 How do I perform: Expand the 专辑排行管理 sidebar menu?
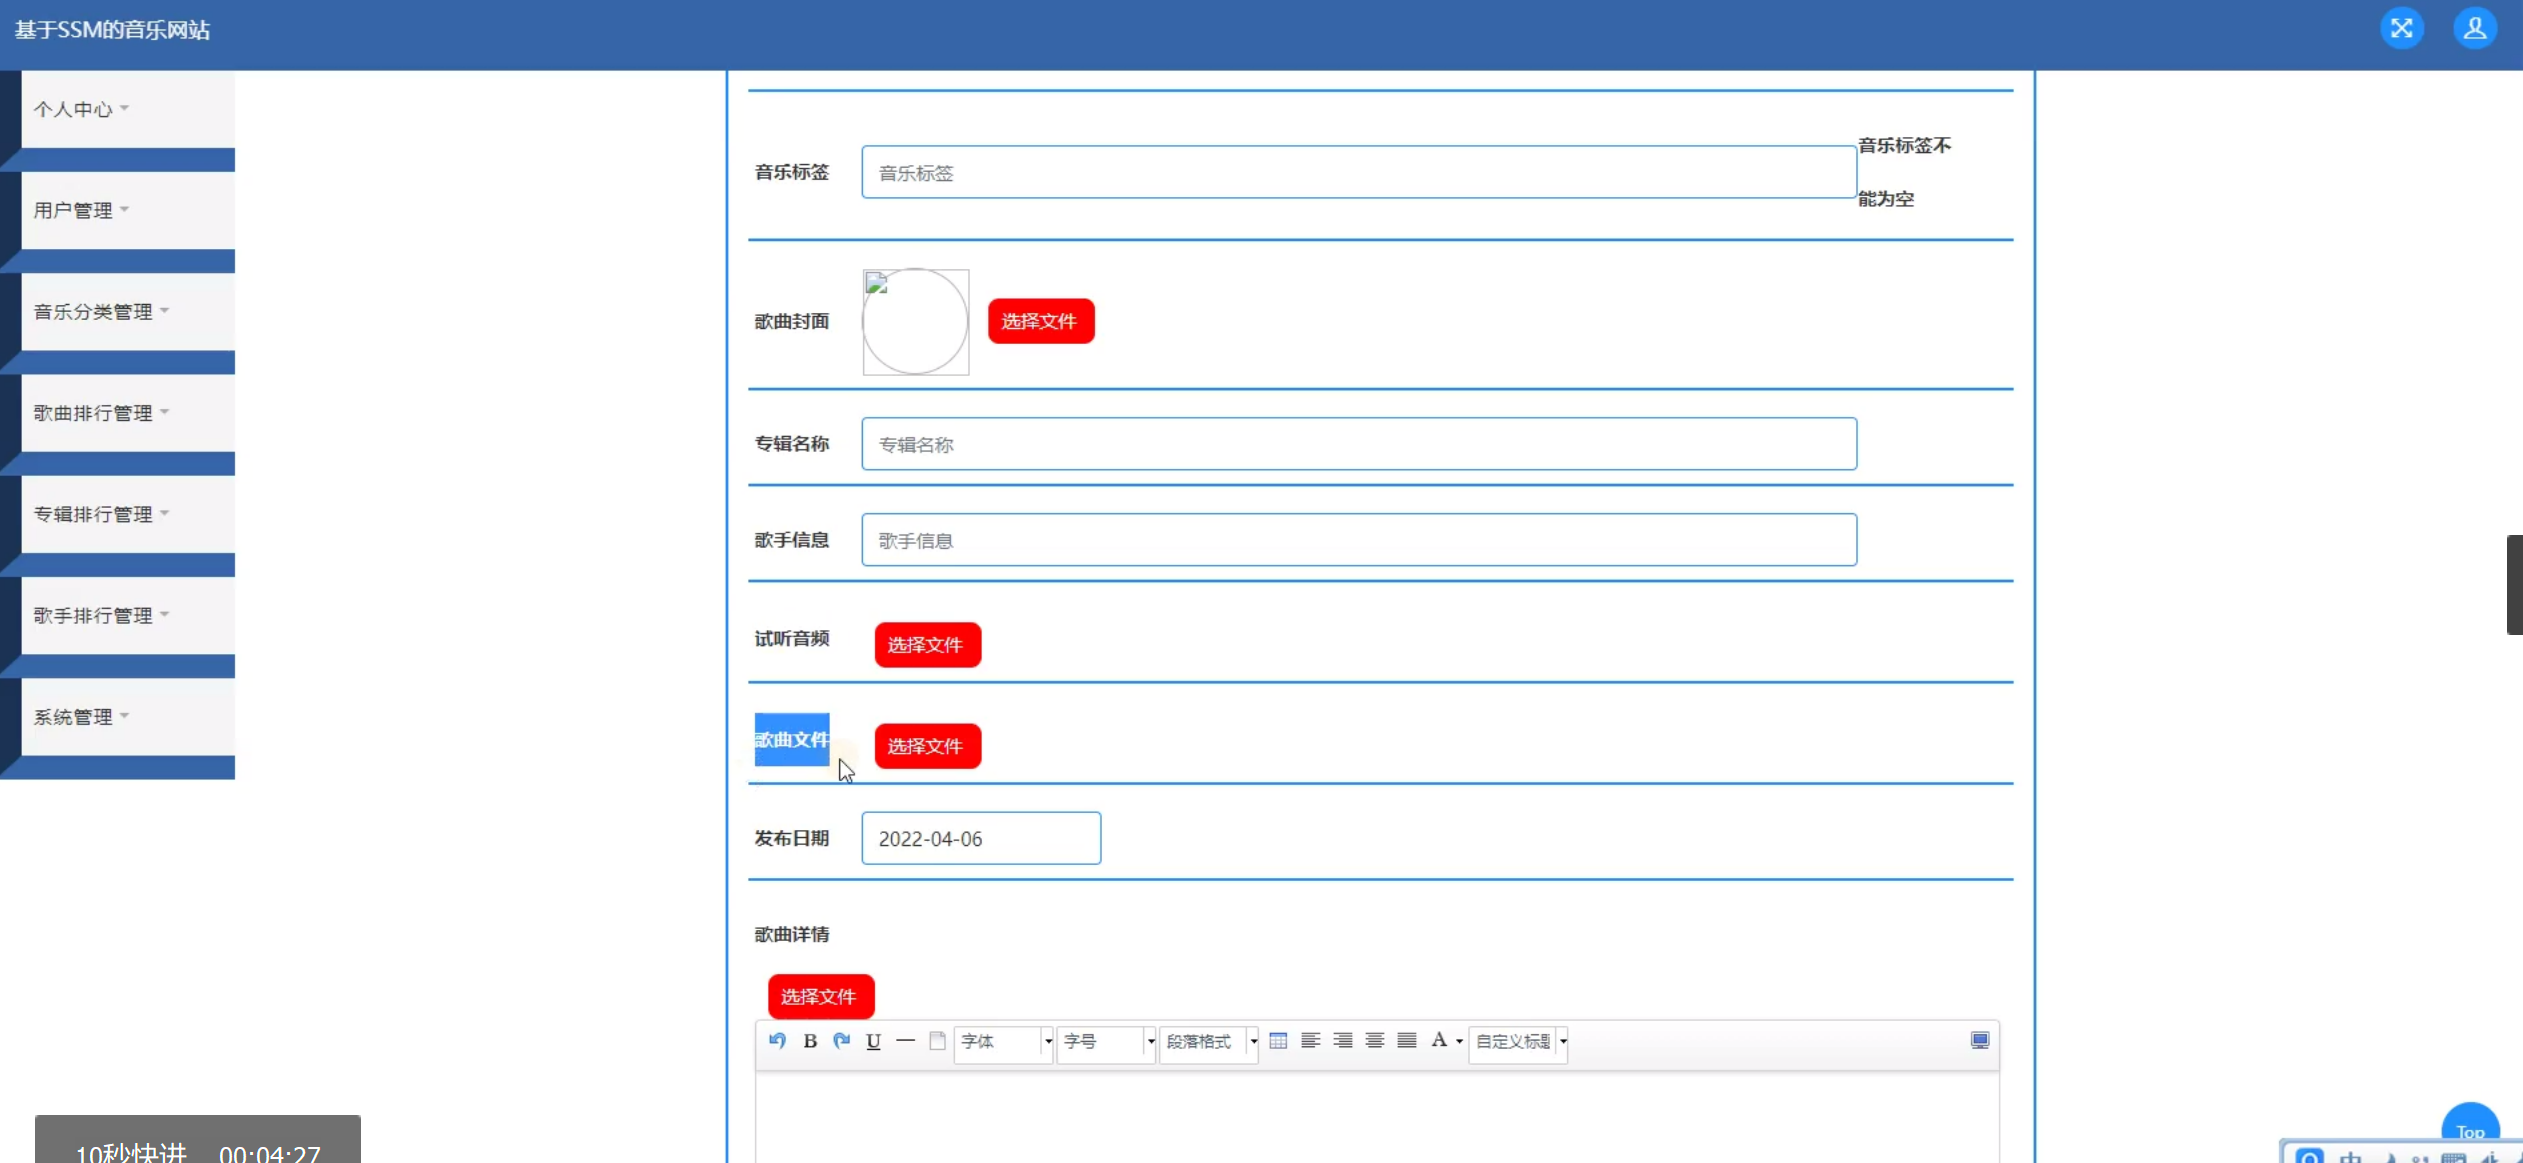[128, 514]
